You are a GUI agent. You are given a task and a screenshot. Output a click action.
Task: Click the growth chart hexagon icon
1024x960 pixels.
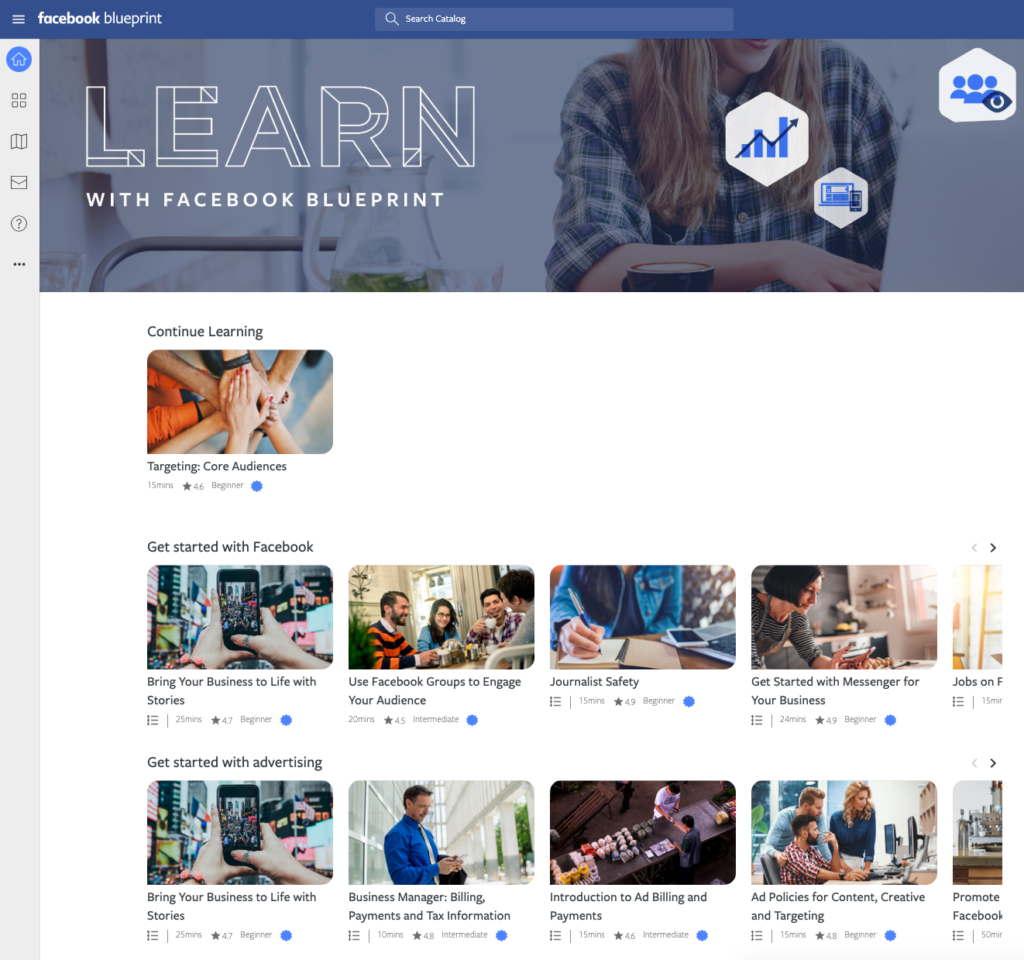coord(767,138)
